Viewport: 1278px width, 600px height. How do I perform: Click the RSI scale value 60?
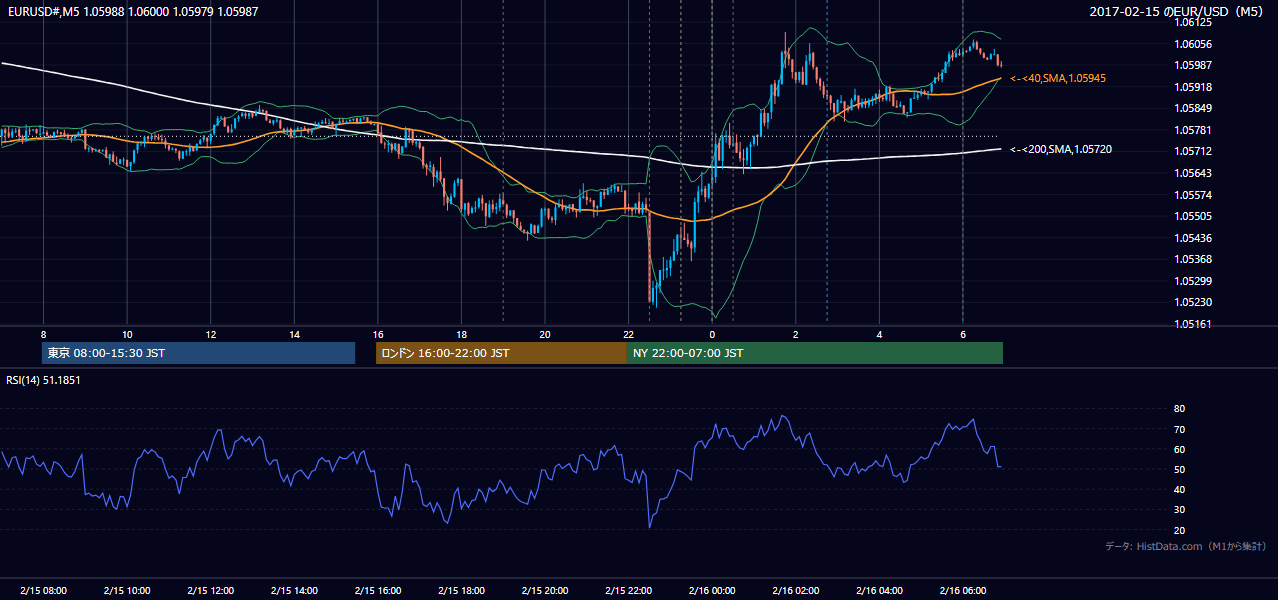click(1180, 449)
